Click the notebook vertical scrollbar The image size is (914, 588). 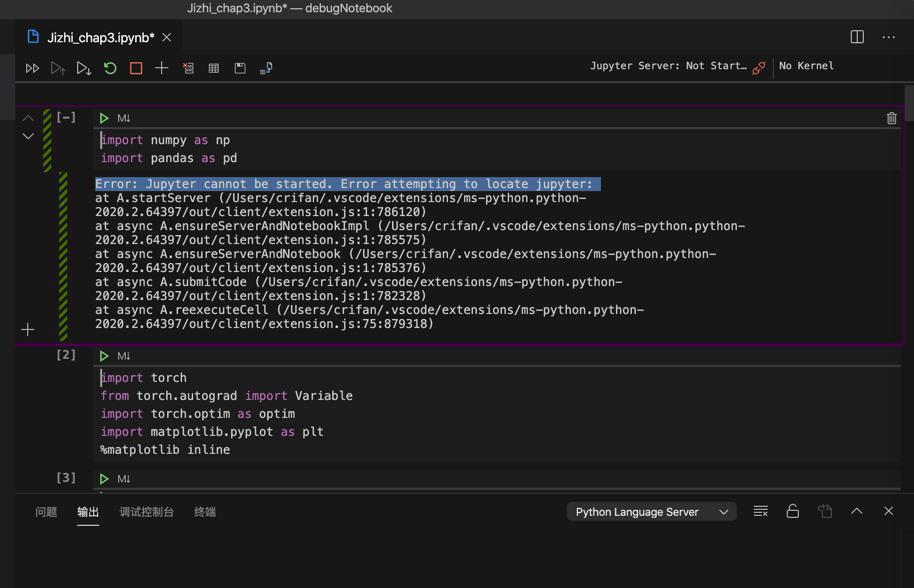point(909,103)
